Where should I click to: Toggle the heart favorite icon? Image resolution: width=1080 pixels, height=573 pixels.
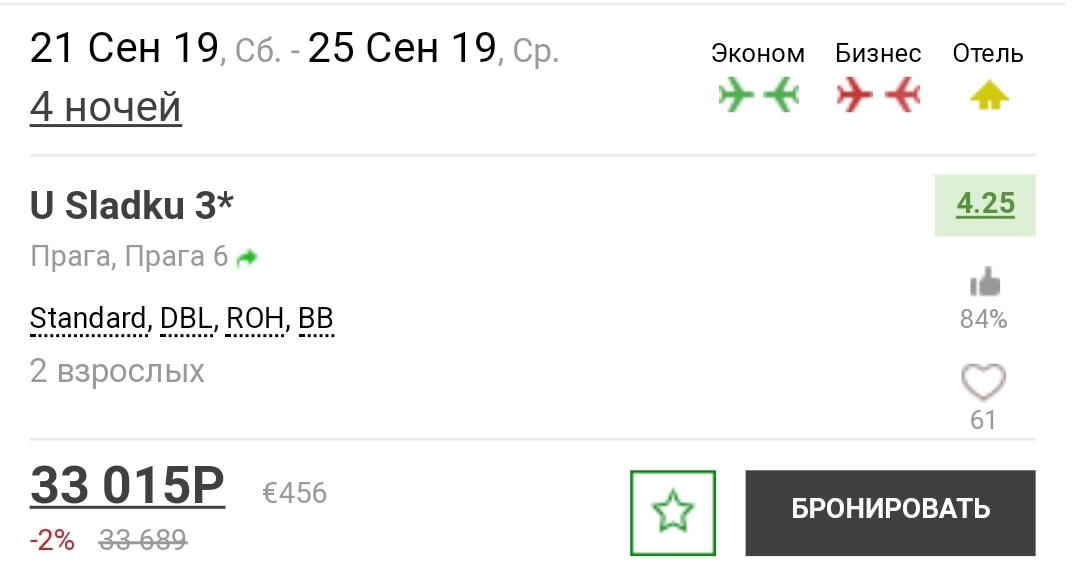(984, 382)
